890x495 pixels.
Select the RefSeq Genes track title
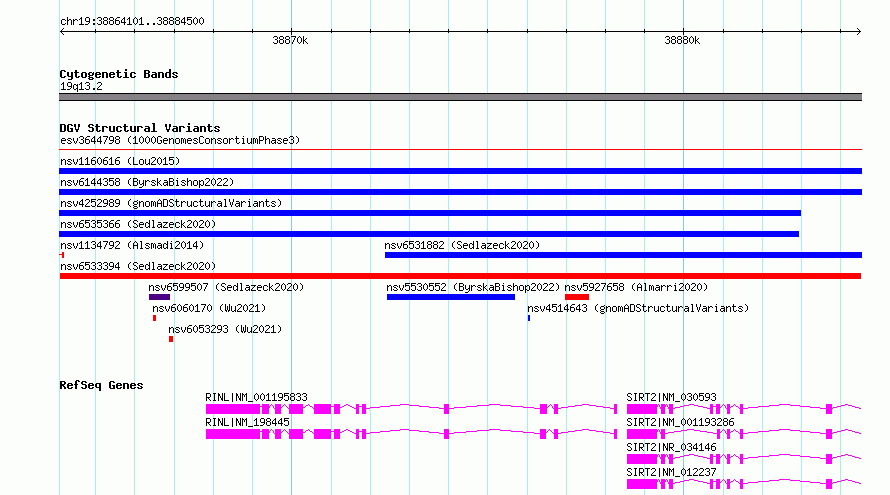click(x=101, y=385)
